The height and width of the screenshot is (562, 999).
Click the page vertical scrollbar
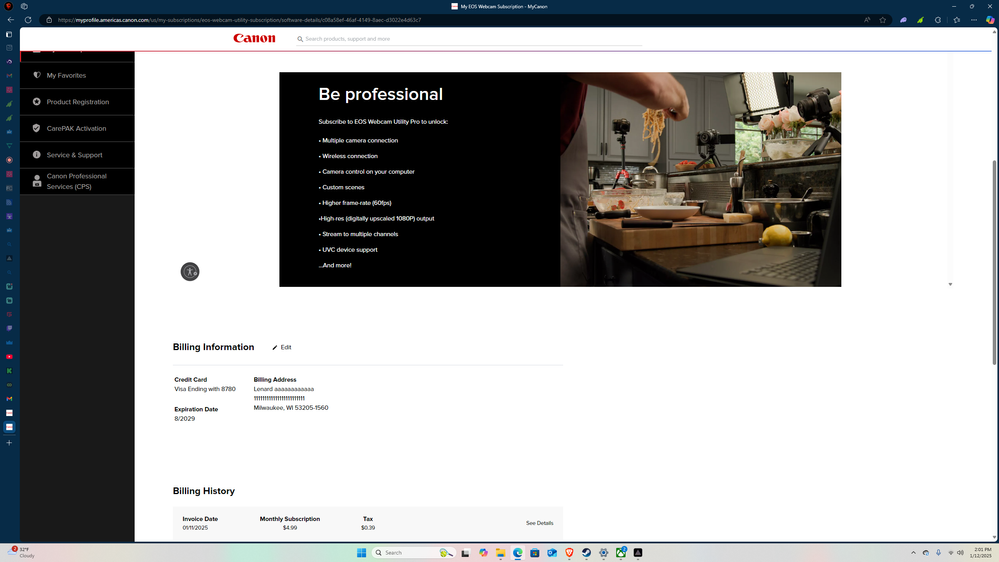pyautogui.click(x=995, y=261)
